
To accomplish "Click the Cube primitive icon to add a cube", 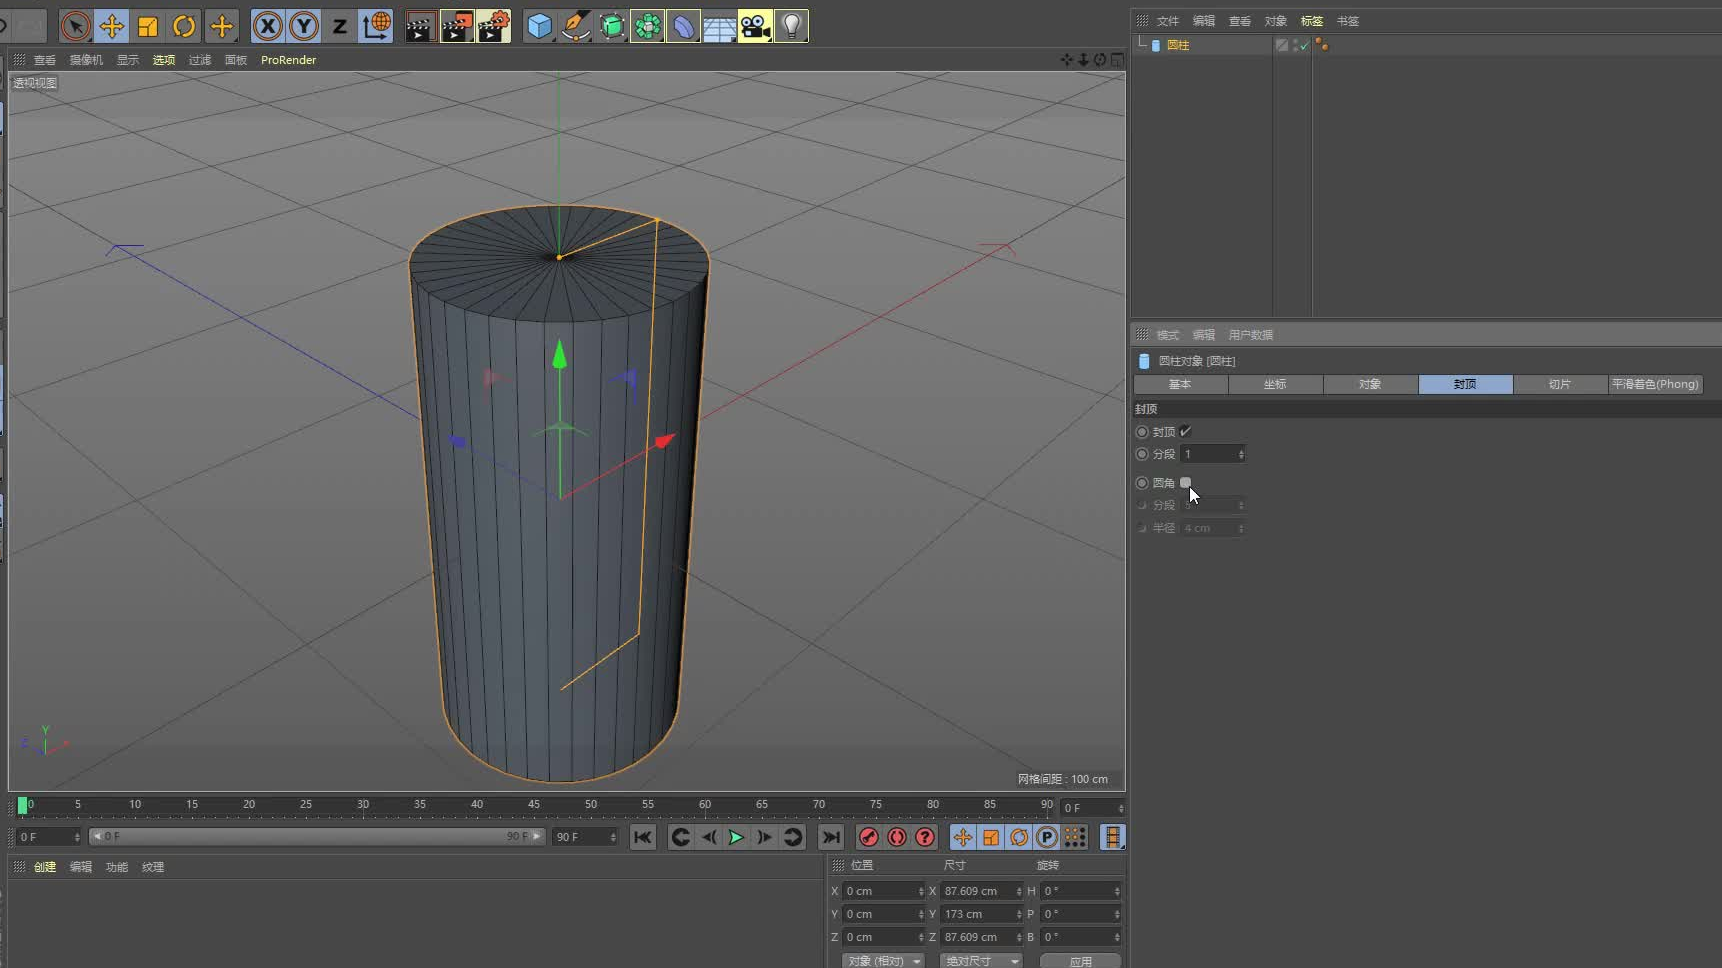I will click(539, 26).
